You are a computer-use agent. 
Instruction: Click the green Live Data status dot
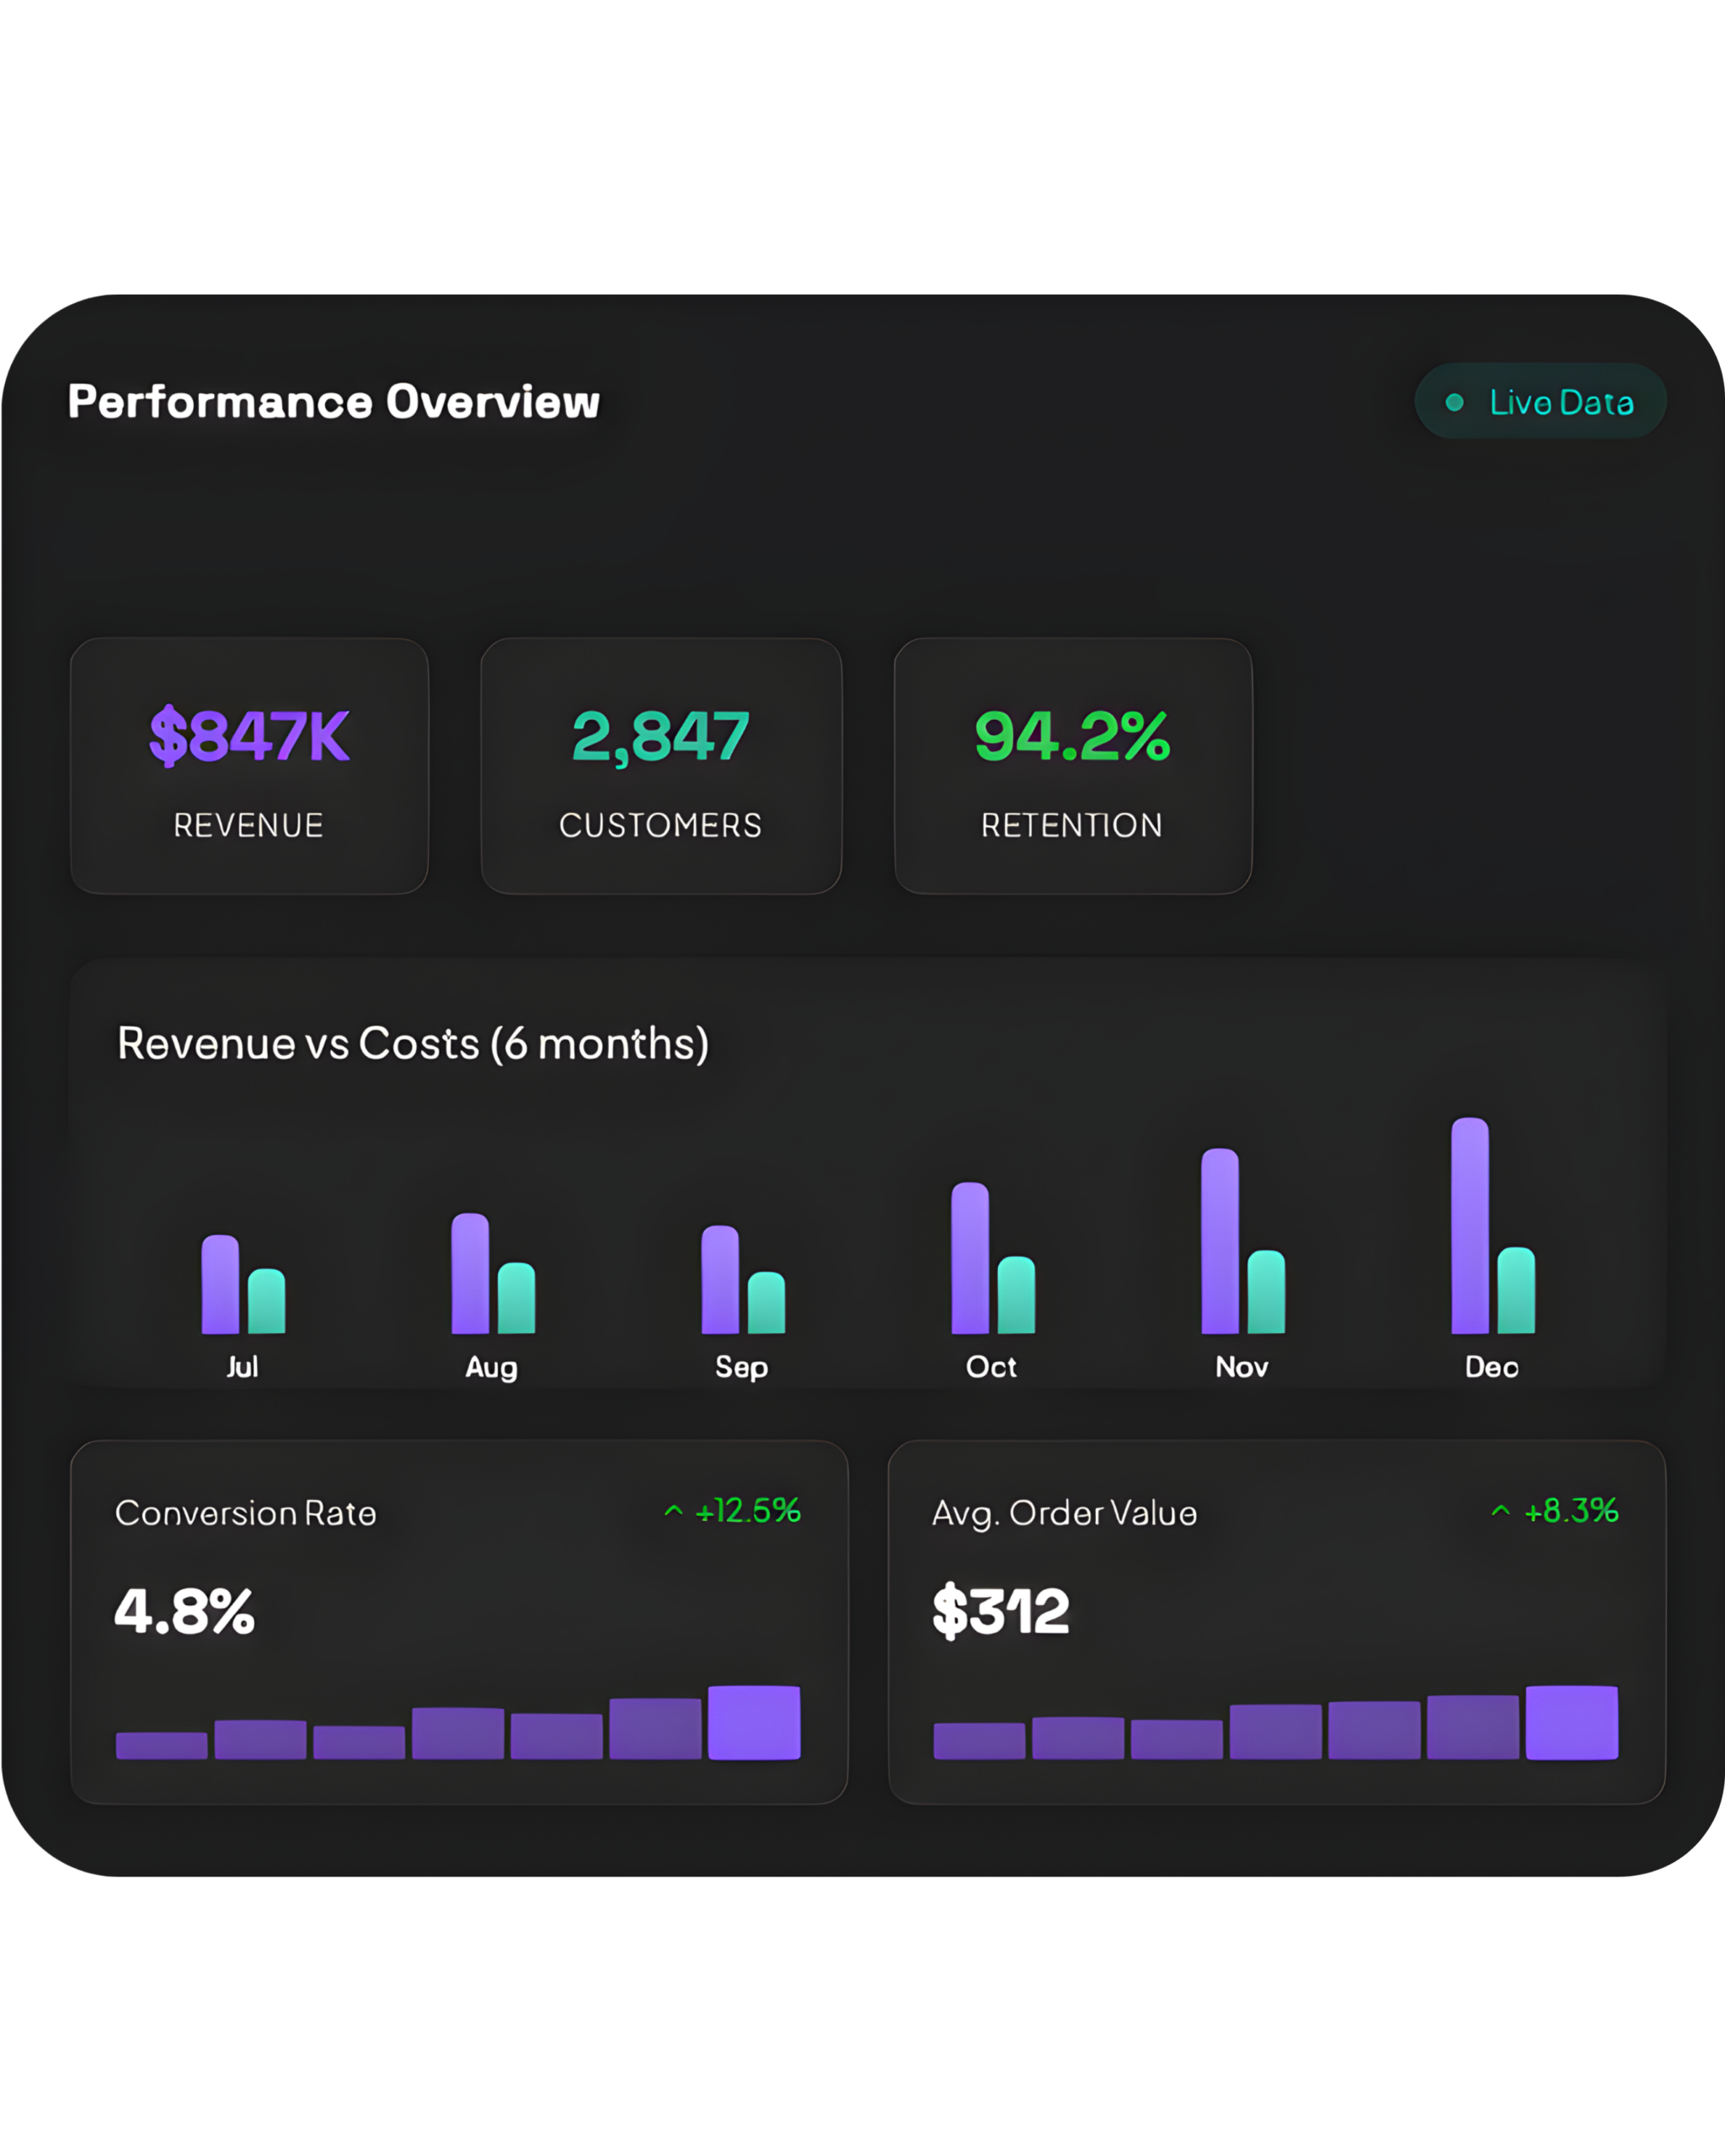tap(1454, 402)
